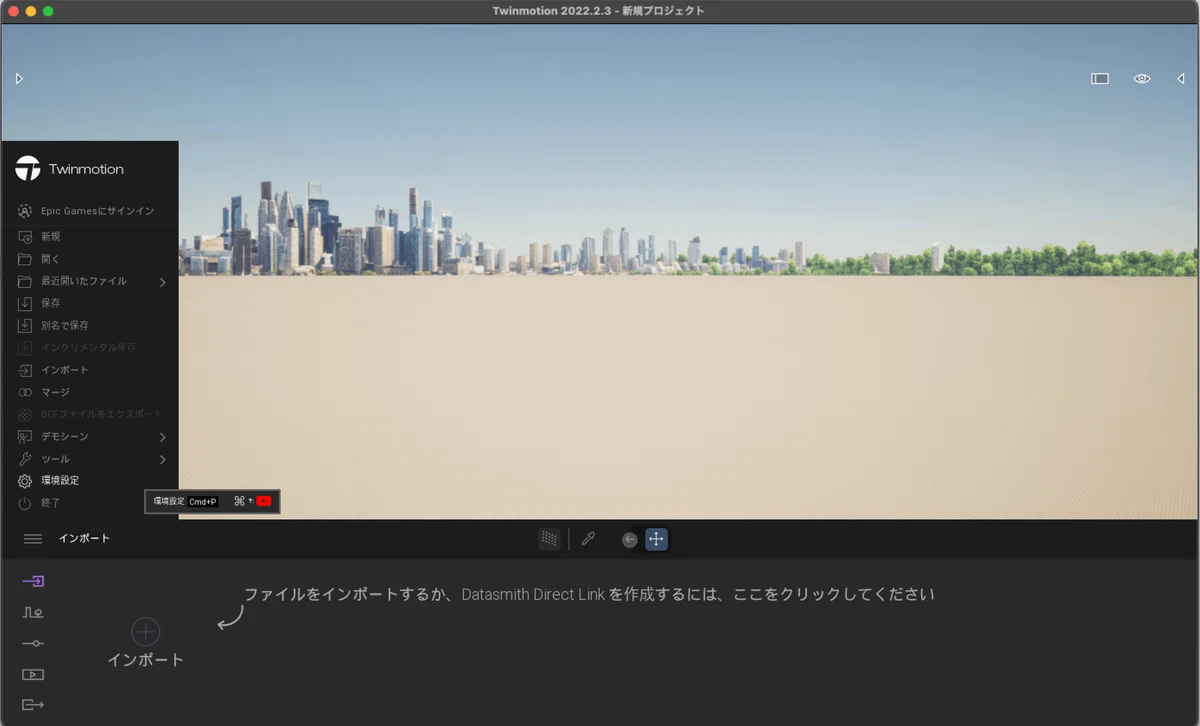Click the gear icon beside 環境設定
The image size is (1200, 726).
(x=25, y=481)
